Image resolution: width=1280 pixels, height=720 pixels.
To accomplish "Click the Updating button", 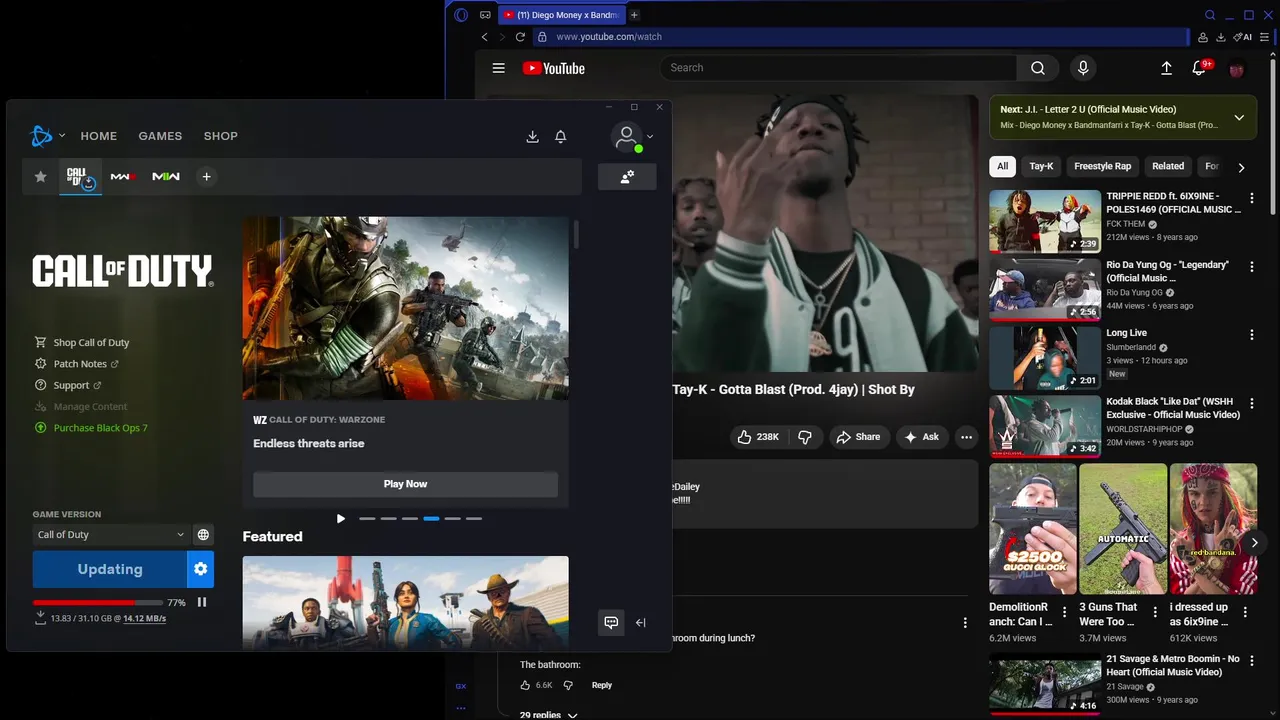I will [110, 569].
